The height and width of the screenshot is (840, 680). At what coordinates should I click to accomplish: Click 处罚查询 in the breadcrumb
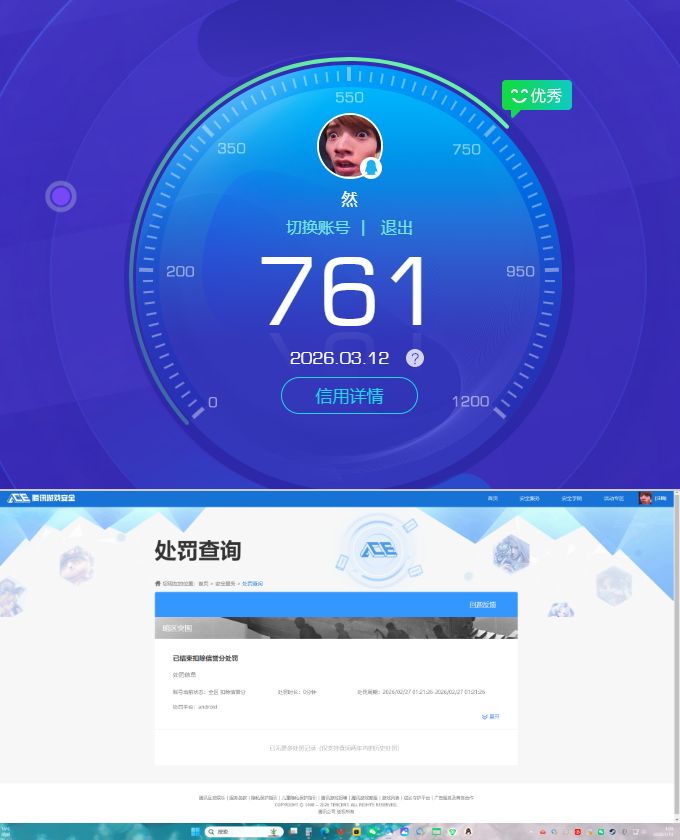click(252, 583)
